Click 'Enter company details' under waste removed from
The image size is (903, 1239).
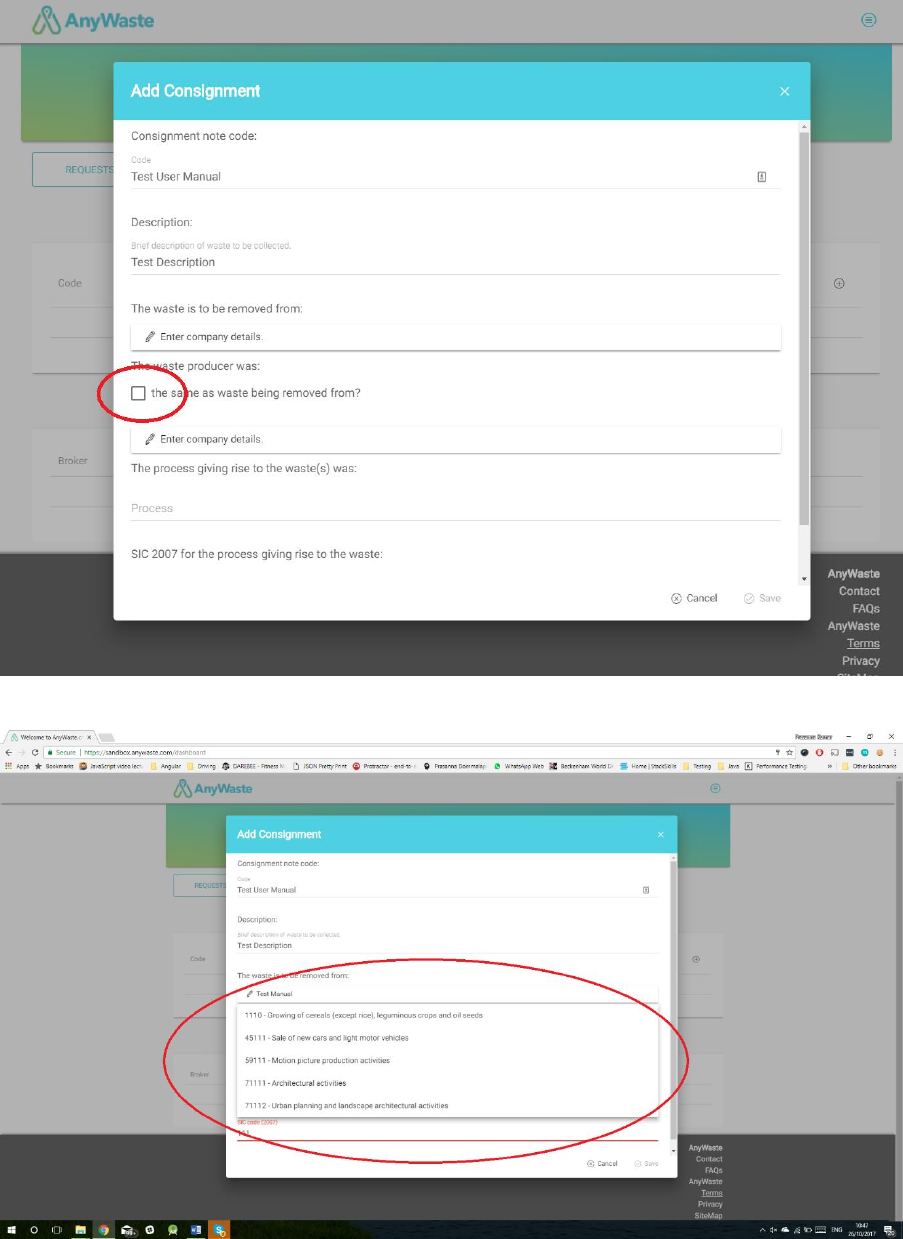click(x=455, y=337)
